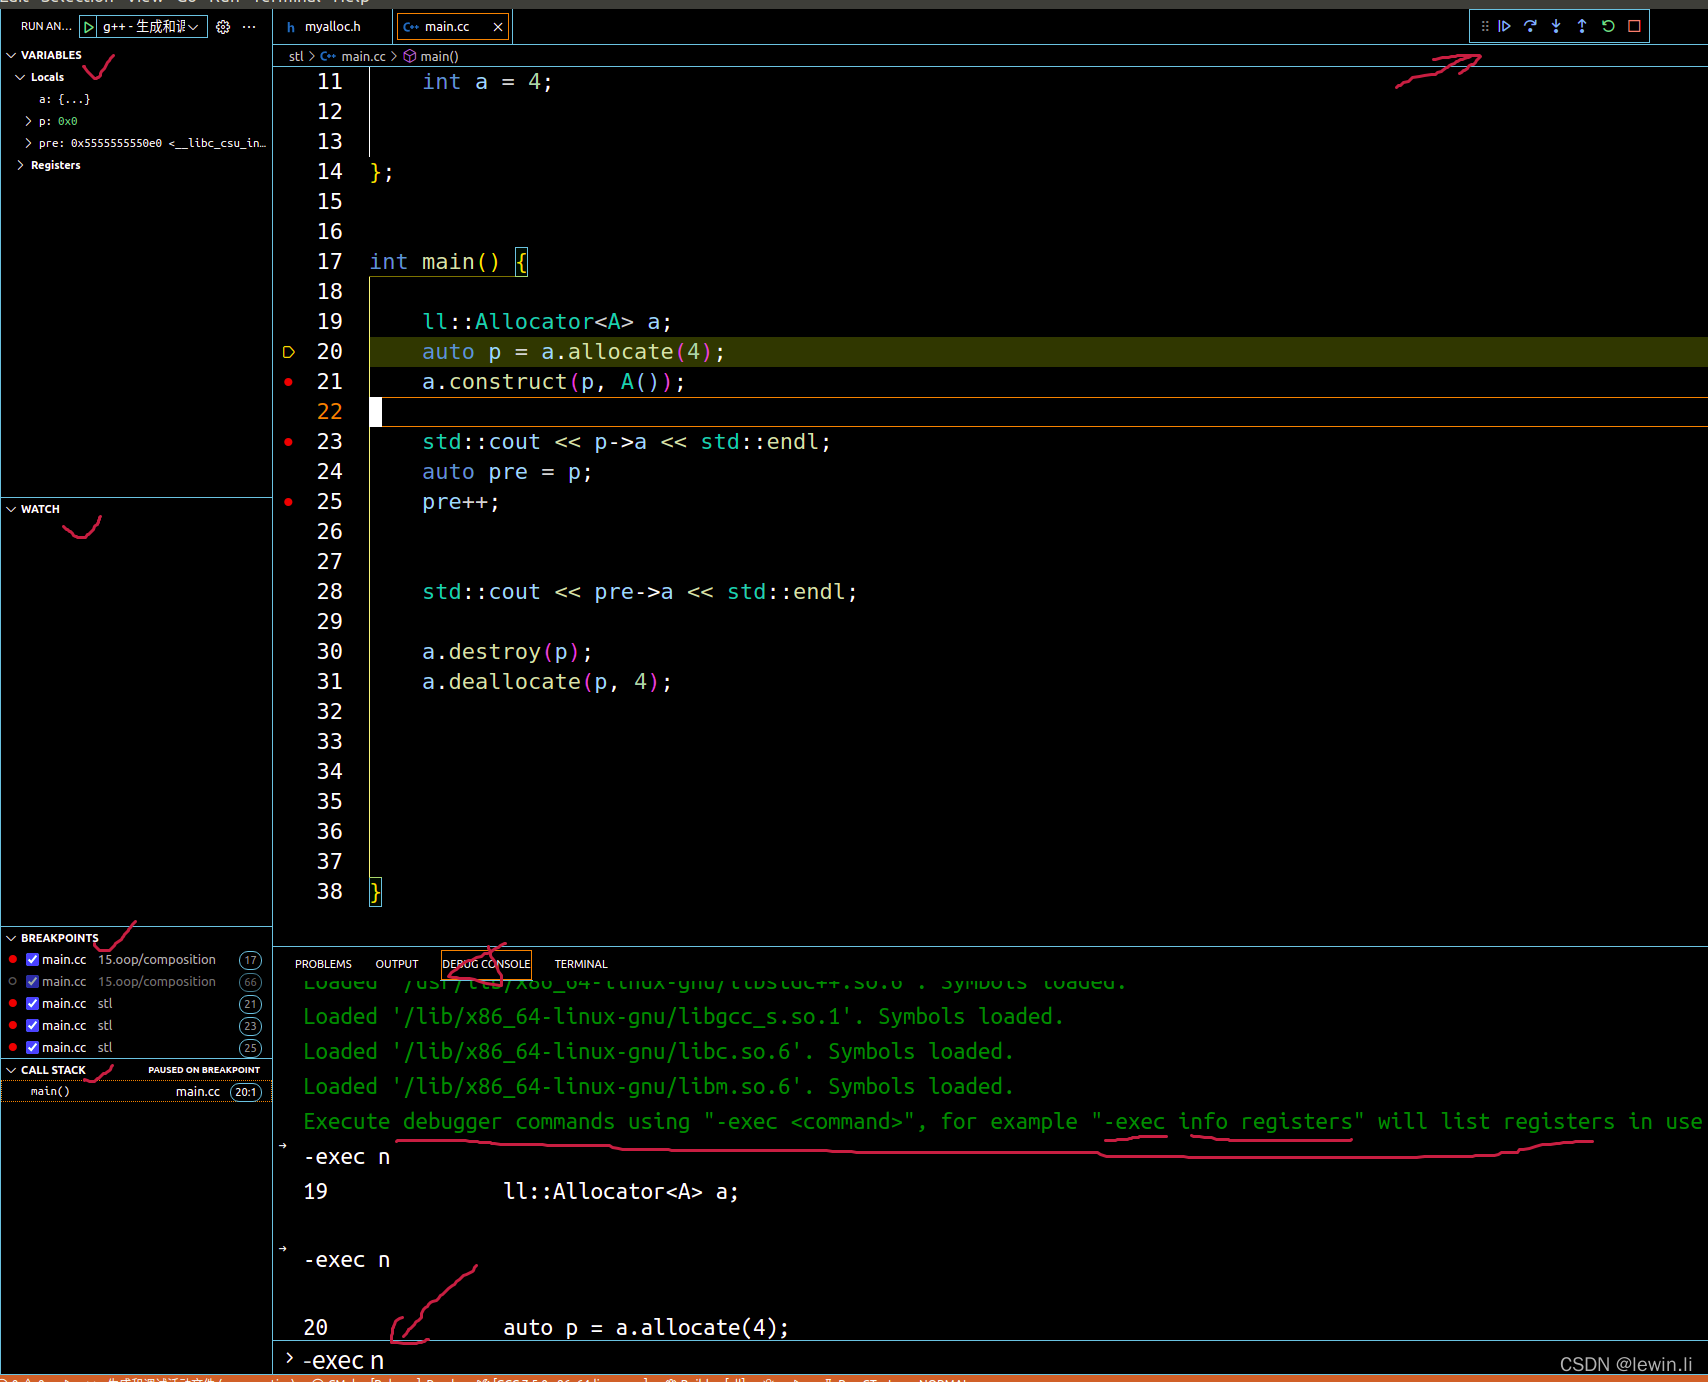The image size is (1708, 1382).
Task: Expand the p: 0x0 variable
Action: (x=28, y=121)
